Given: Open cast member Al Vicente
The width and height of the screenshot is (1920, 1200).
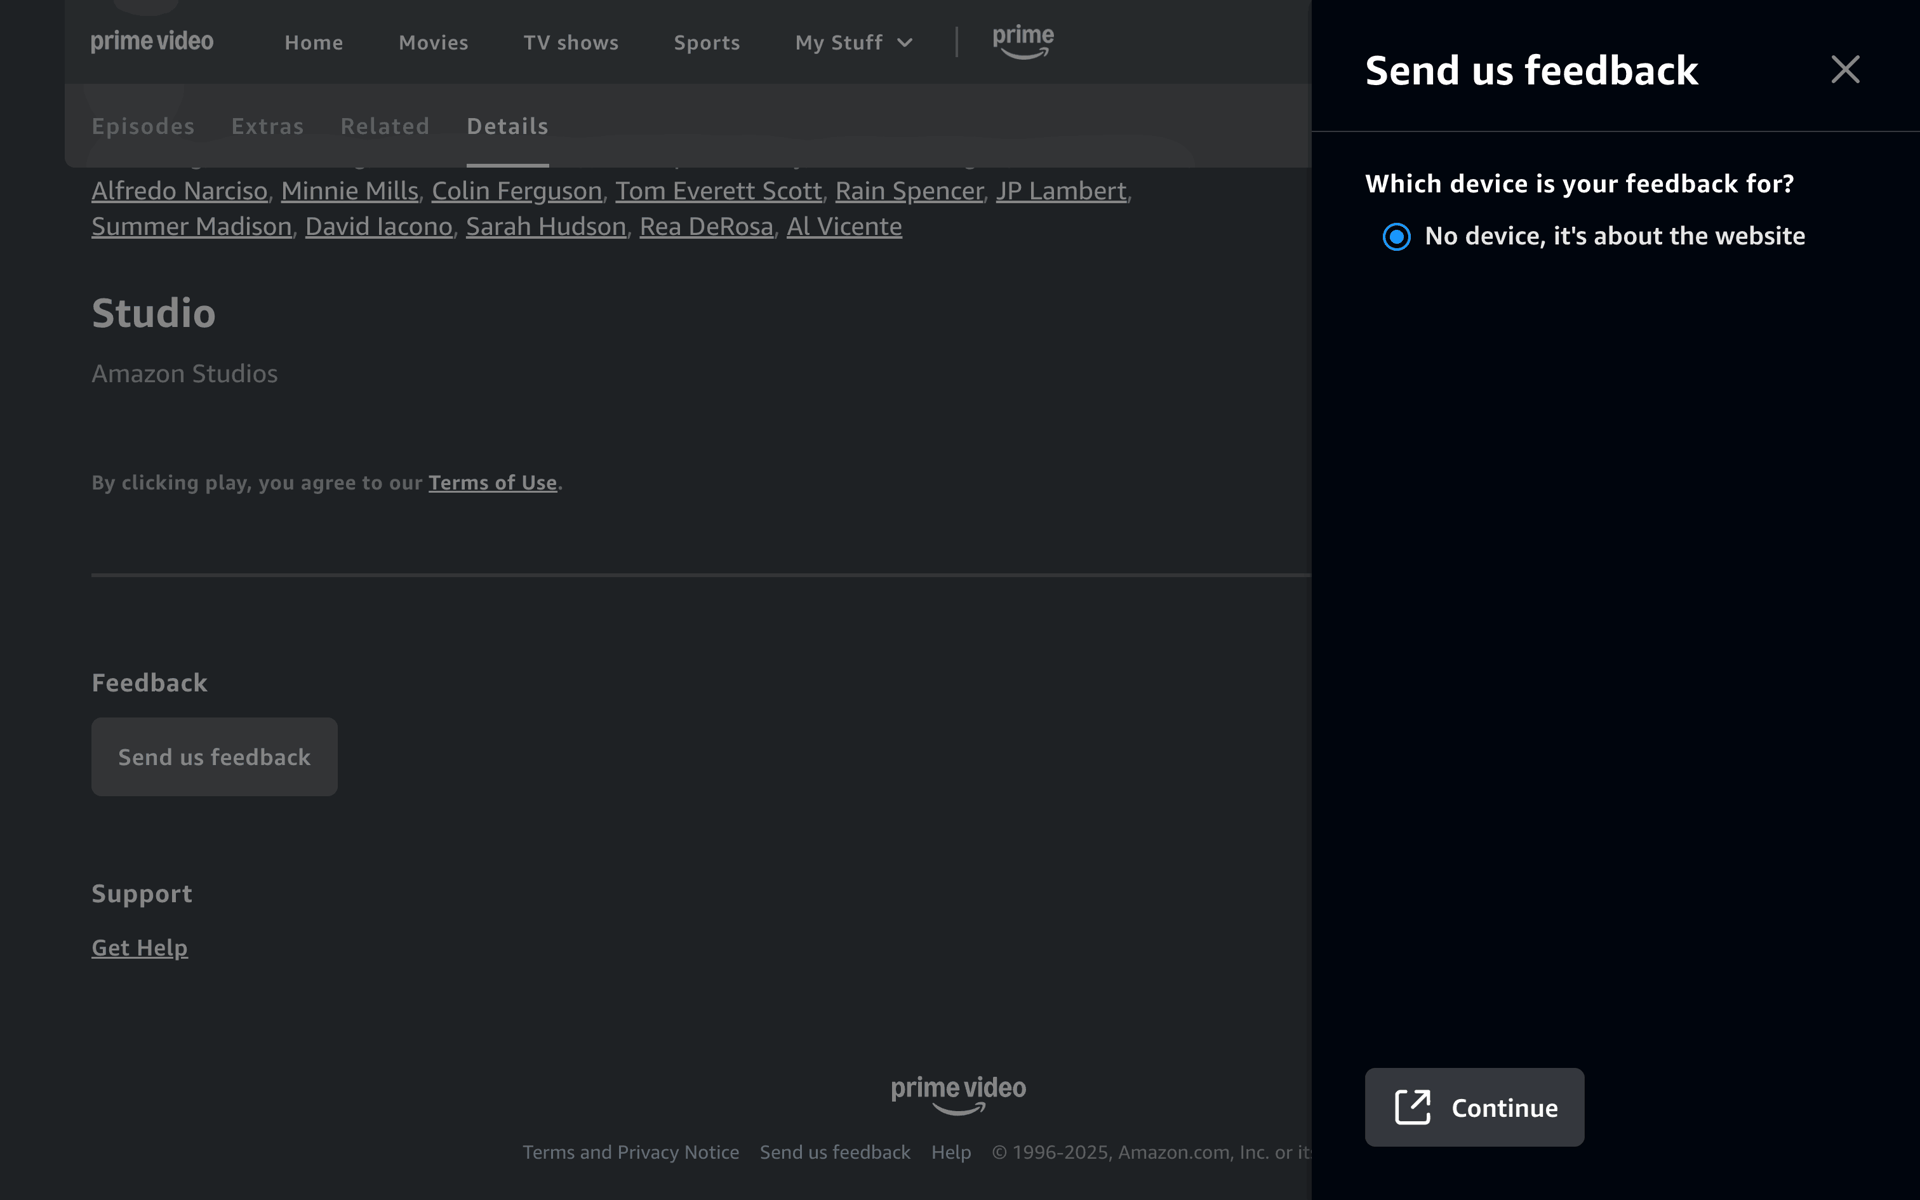Looking at the screenshot, I should coord(844,226).
